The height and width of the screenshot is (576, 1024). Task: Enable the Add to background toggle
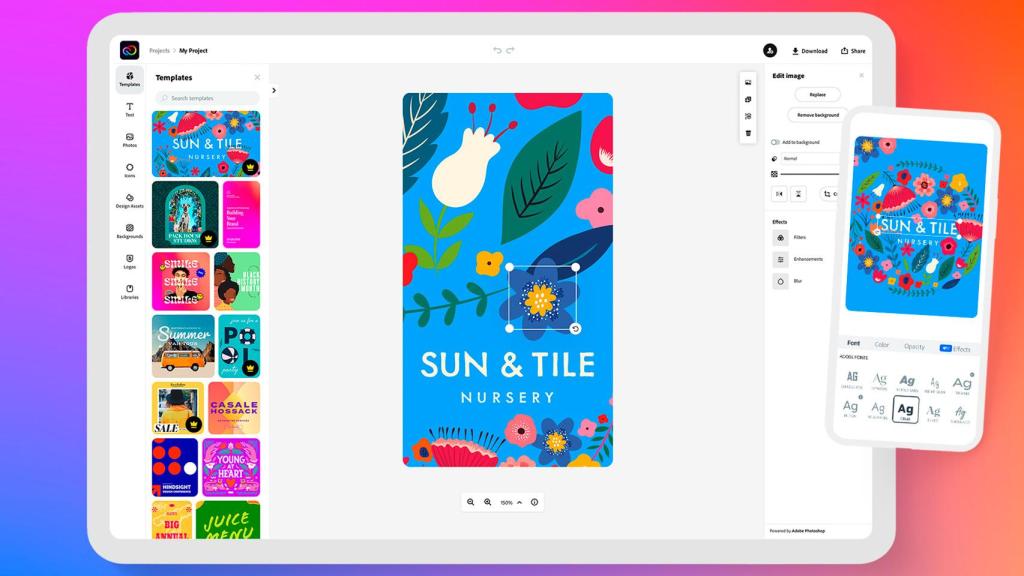tap(775, 141)
